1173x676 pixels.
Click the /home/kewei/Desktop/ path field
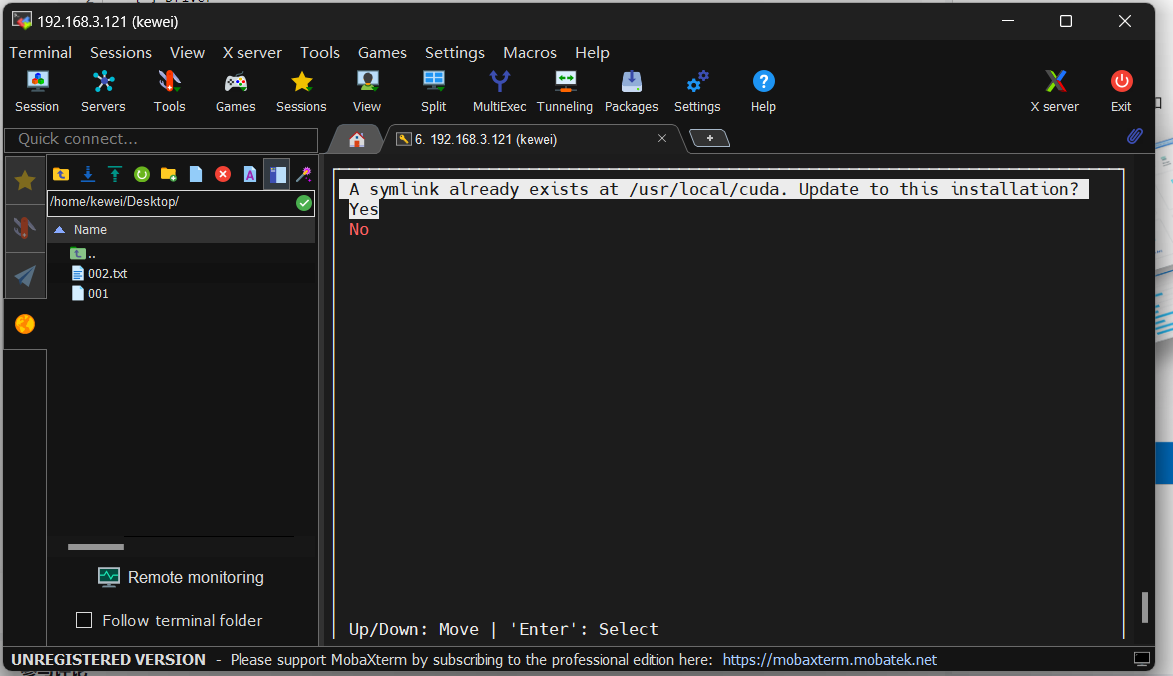(171, 202)
